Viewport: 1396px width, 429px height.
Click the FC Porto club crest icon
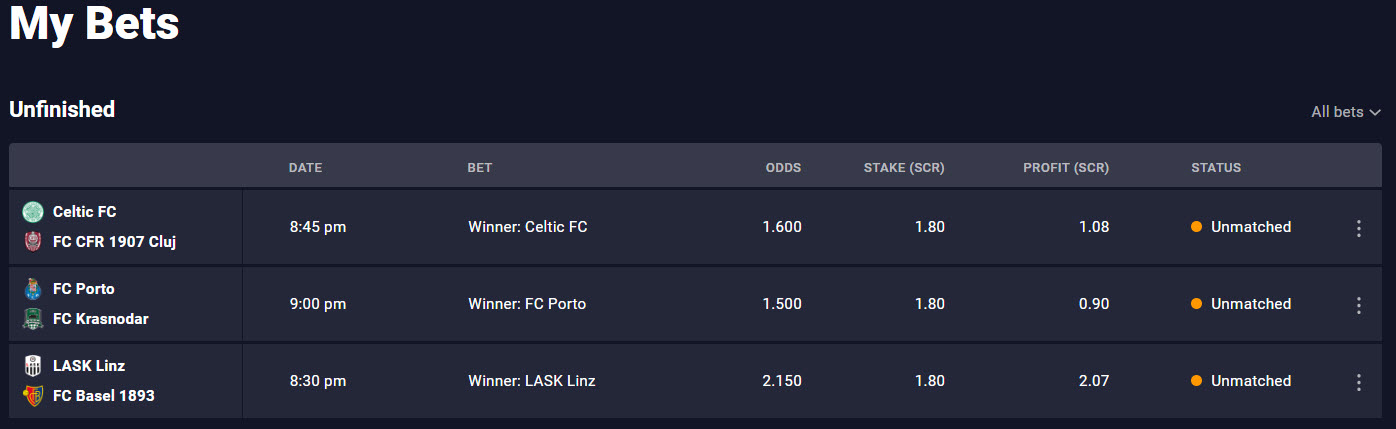coord(33,289)
